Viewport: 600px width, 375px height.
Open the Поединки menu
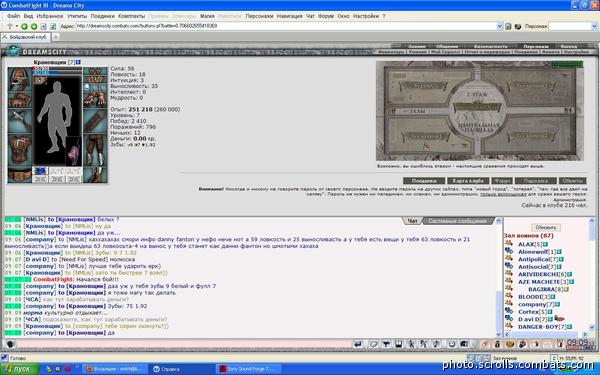[x=102, y=16]
